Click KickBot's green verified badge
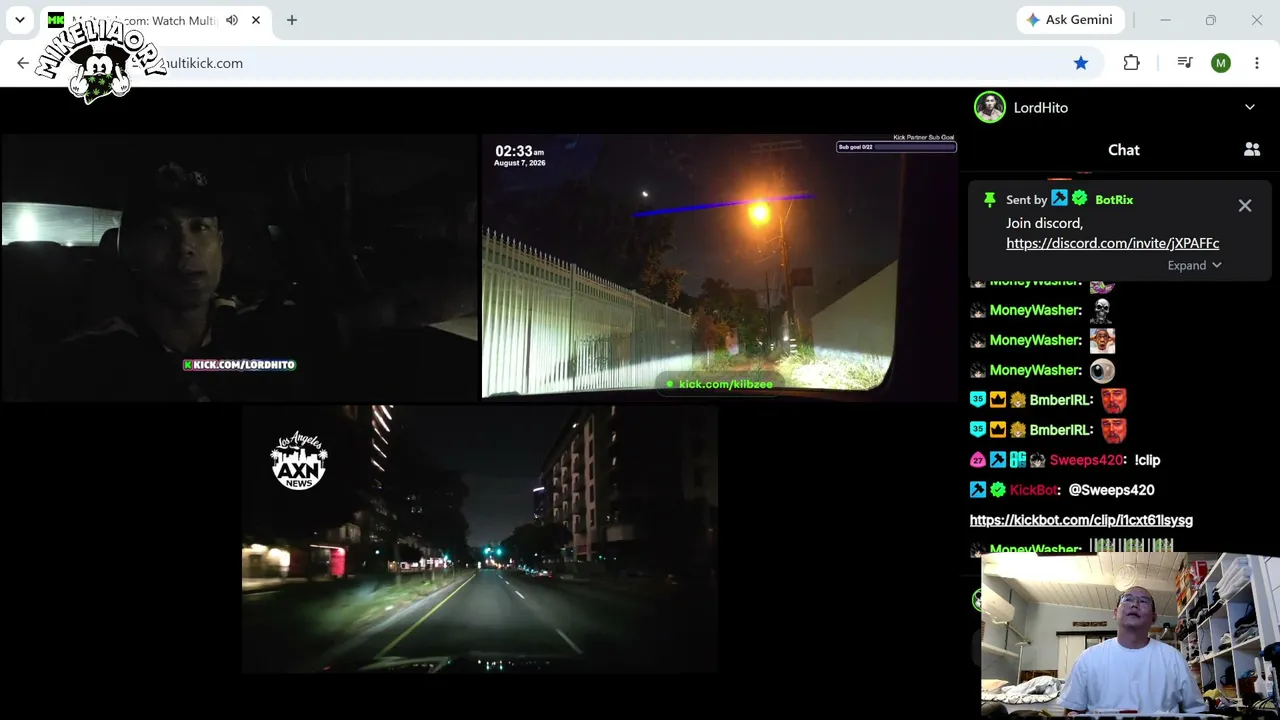 tap(998, 490)
